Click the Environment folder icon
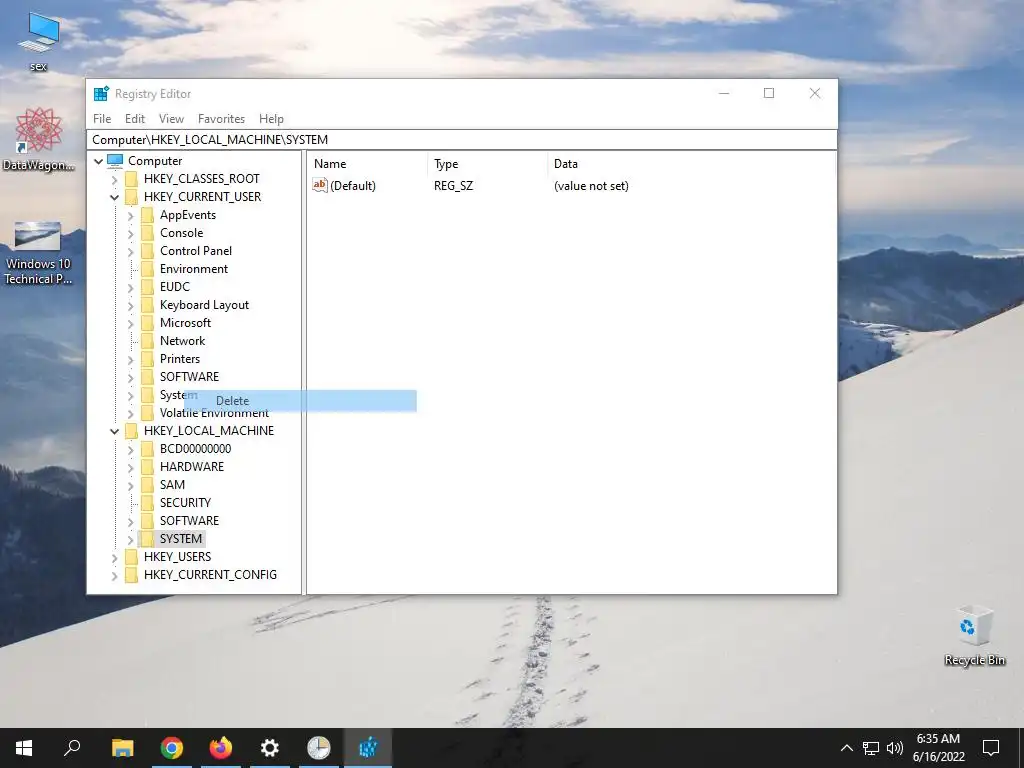The height and width of the screenshot is (768, 1024). pos(148,269)
